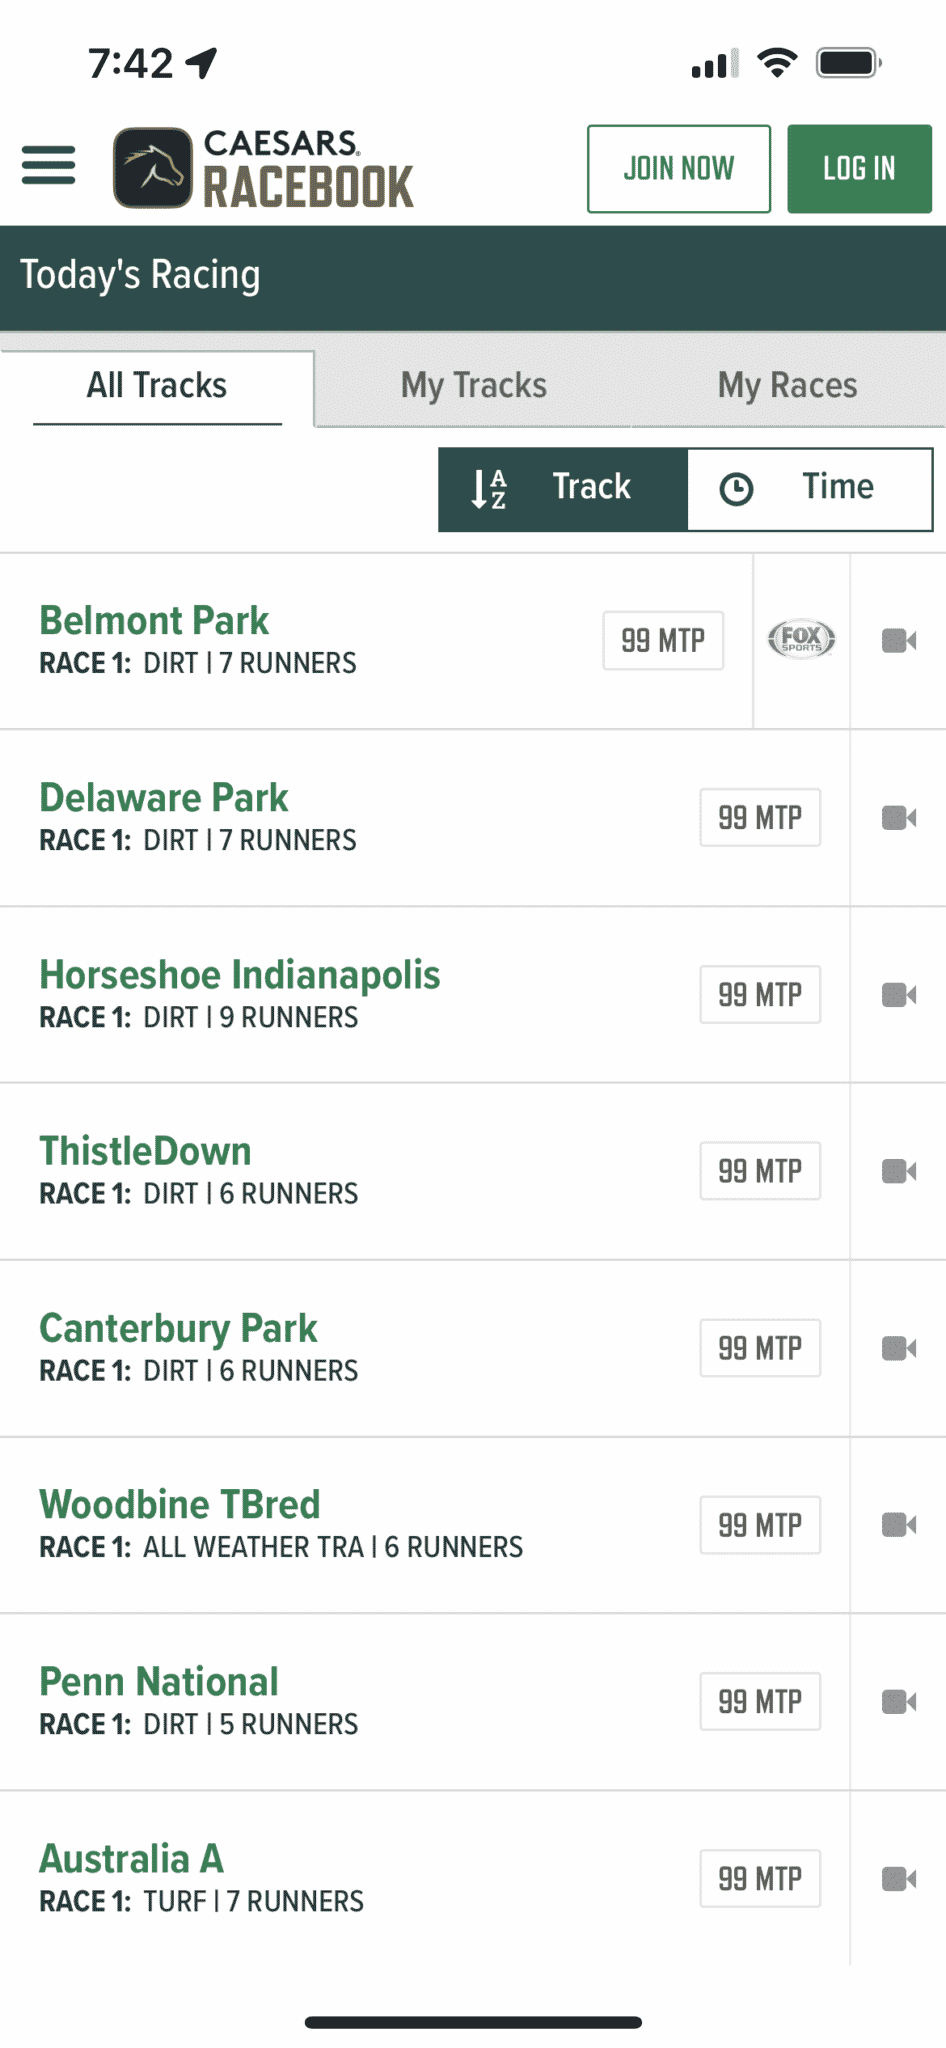
Task: Open the hamburger navigation menu
Action: 47,167
